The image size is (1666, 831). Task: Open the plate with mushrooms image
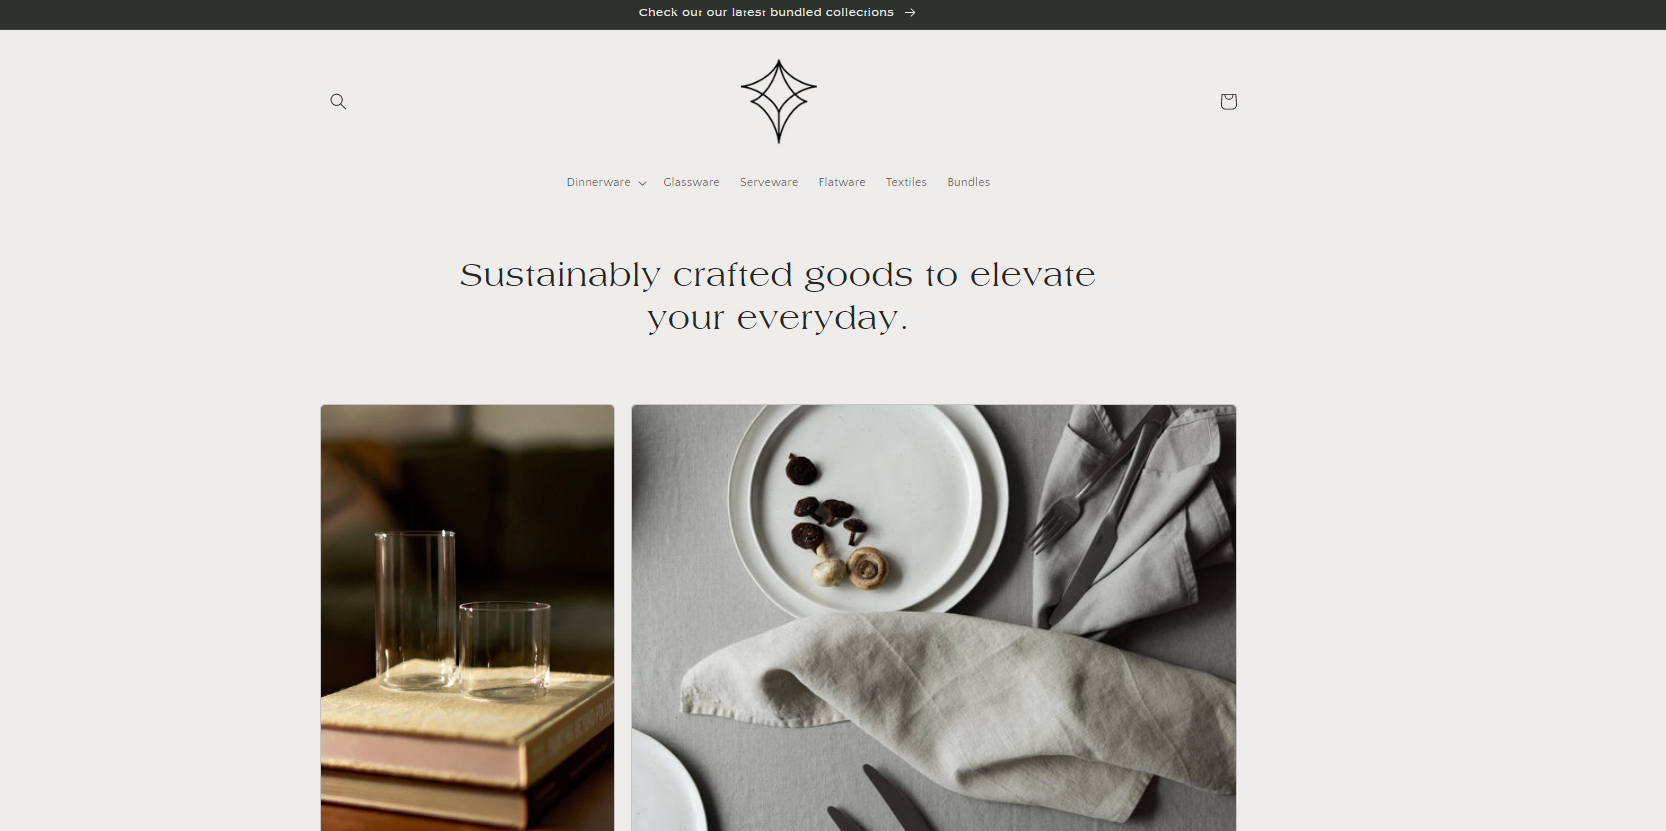[x=934, y=618]
